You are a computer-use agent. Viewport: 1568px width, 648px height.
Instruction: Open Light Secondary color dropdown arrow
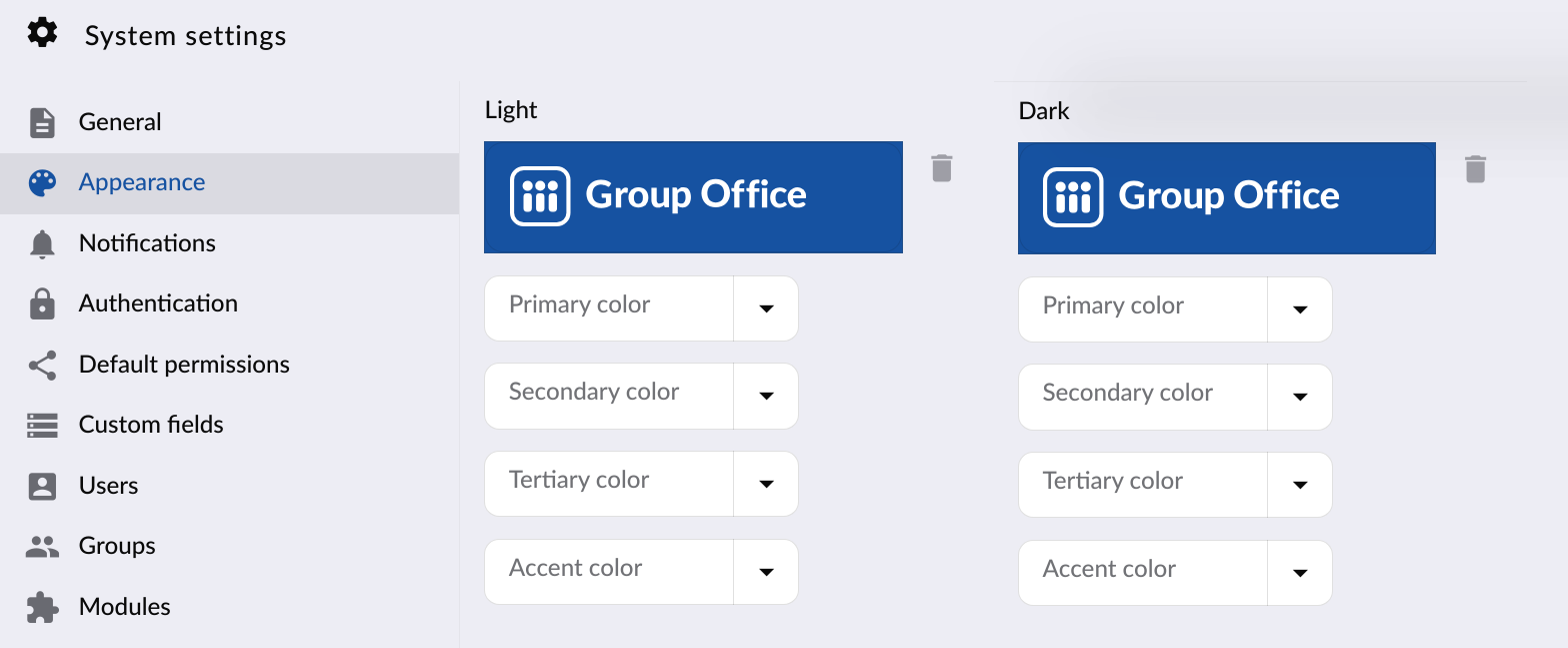click(766, 396)
